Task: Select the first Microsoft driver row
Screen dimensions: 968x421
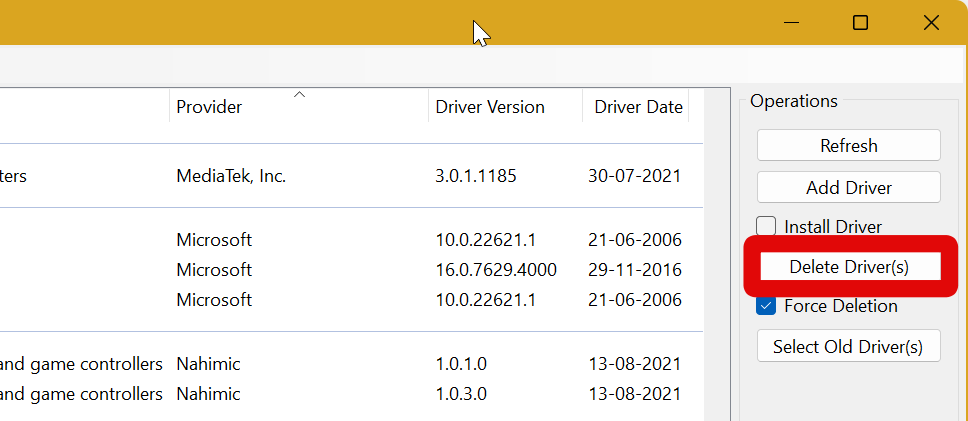Action: tap(214, 240)
